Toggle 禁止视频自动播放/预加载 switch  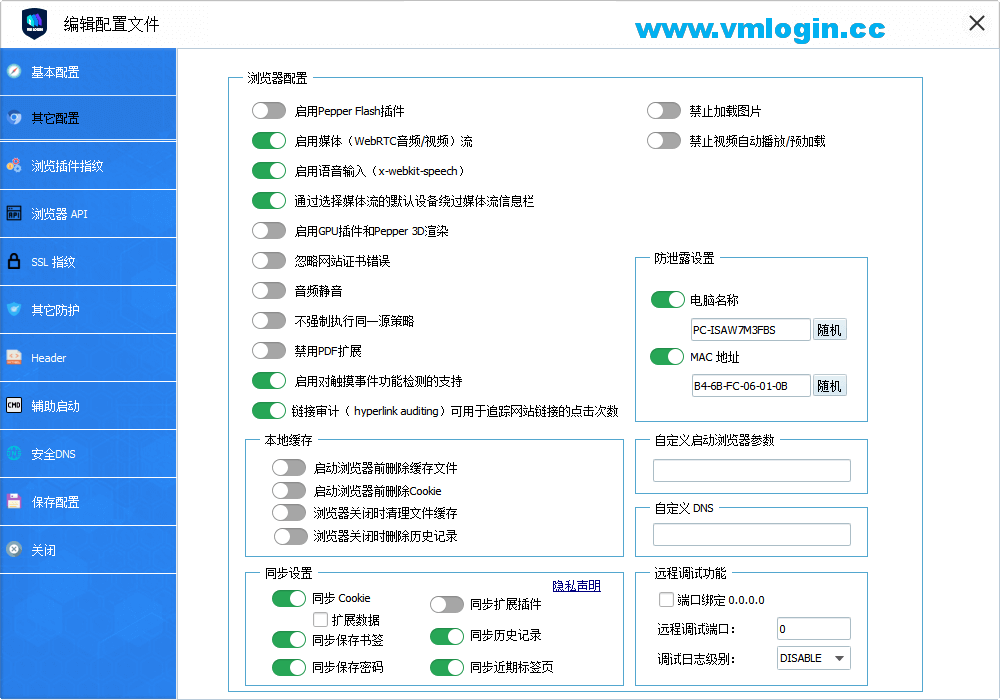[663, 141]
